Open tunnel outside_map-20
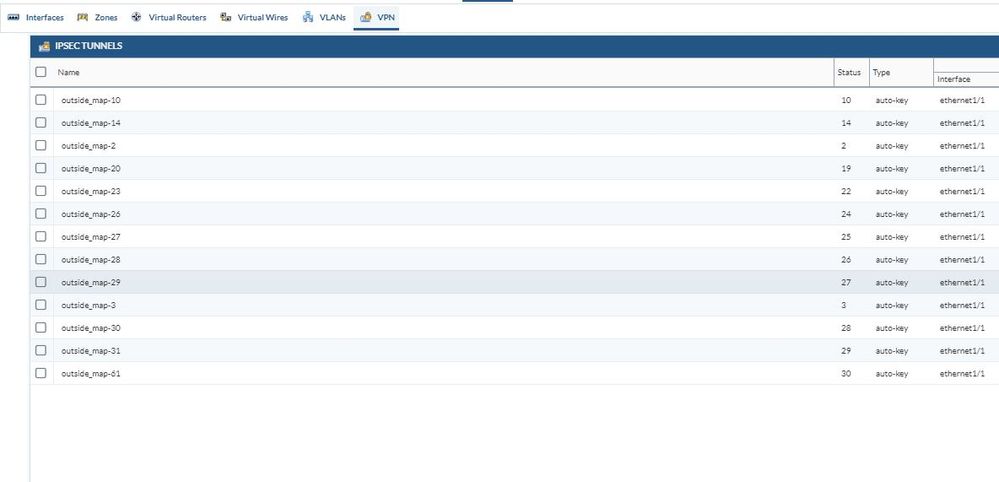The width and height of the screenshot is (999, 482). pos(91,169)
